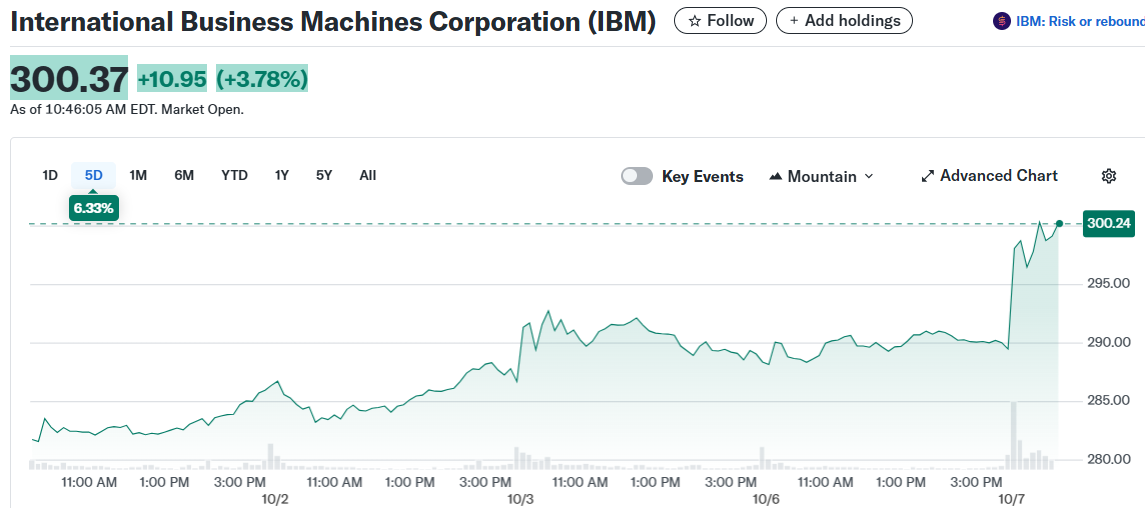1145x508 pixels.
Task: Click the mountain chart type icon
Action: 775,177
